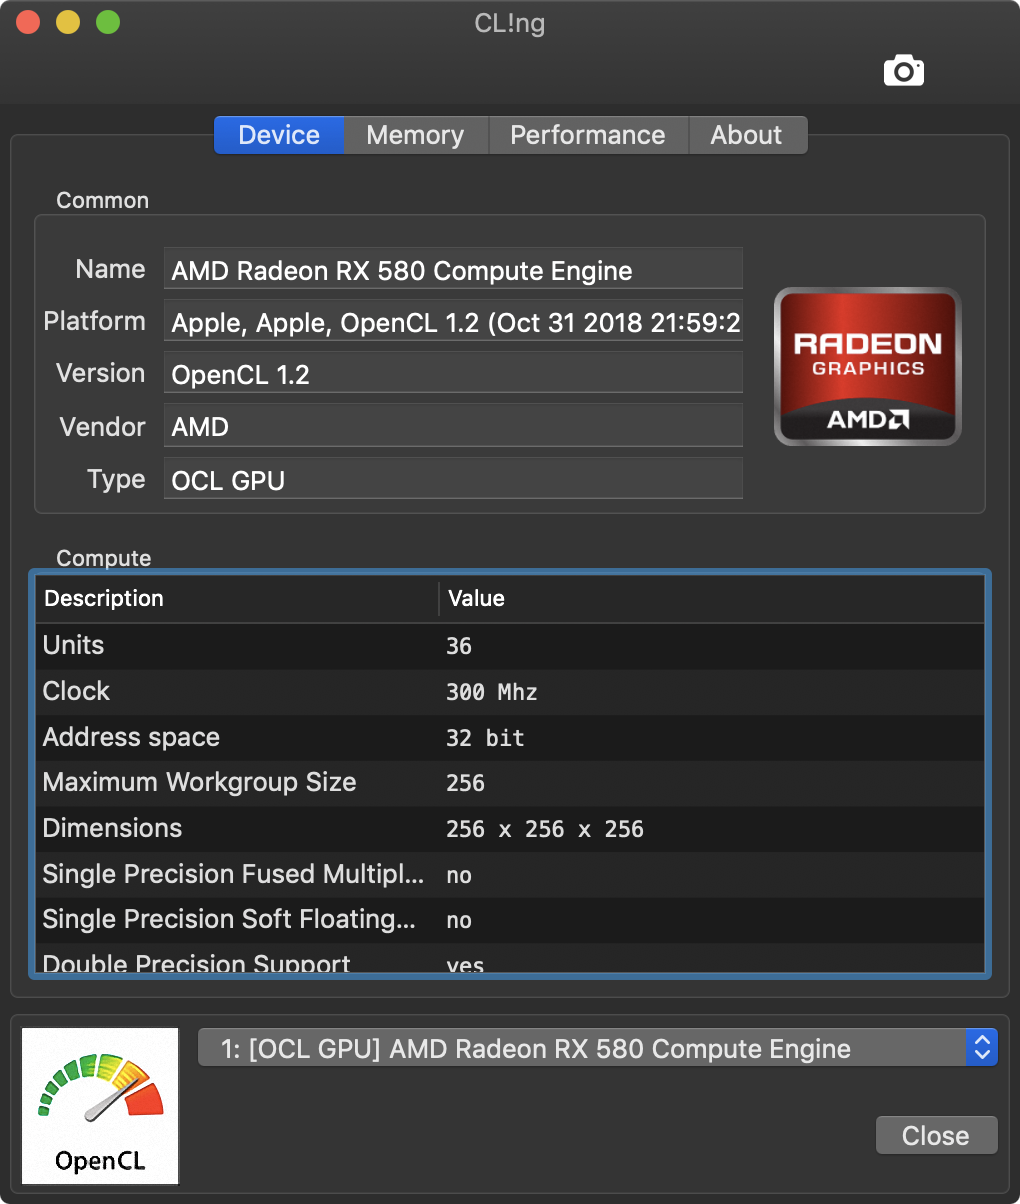Select the Double Precision Support row
The height and width of the screenshot is (1204, 1020).
pos(510,960)
